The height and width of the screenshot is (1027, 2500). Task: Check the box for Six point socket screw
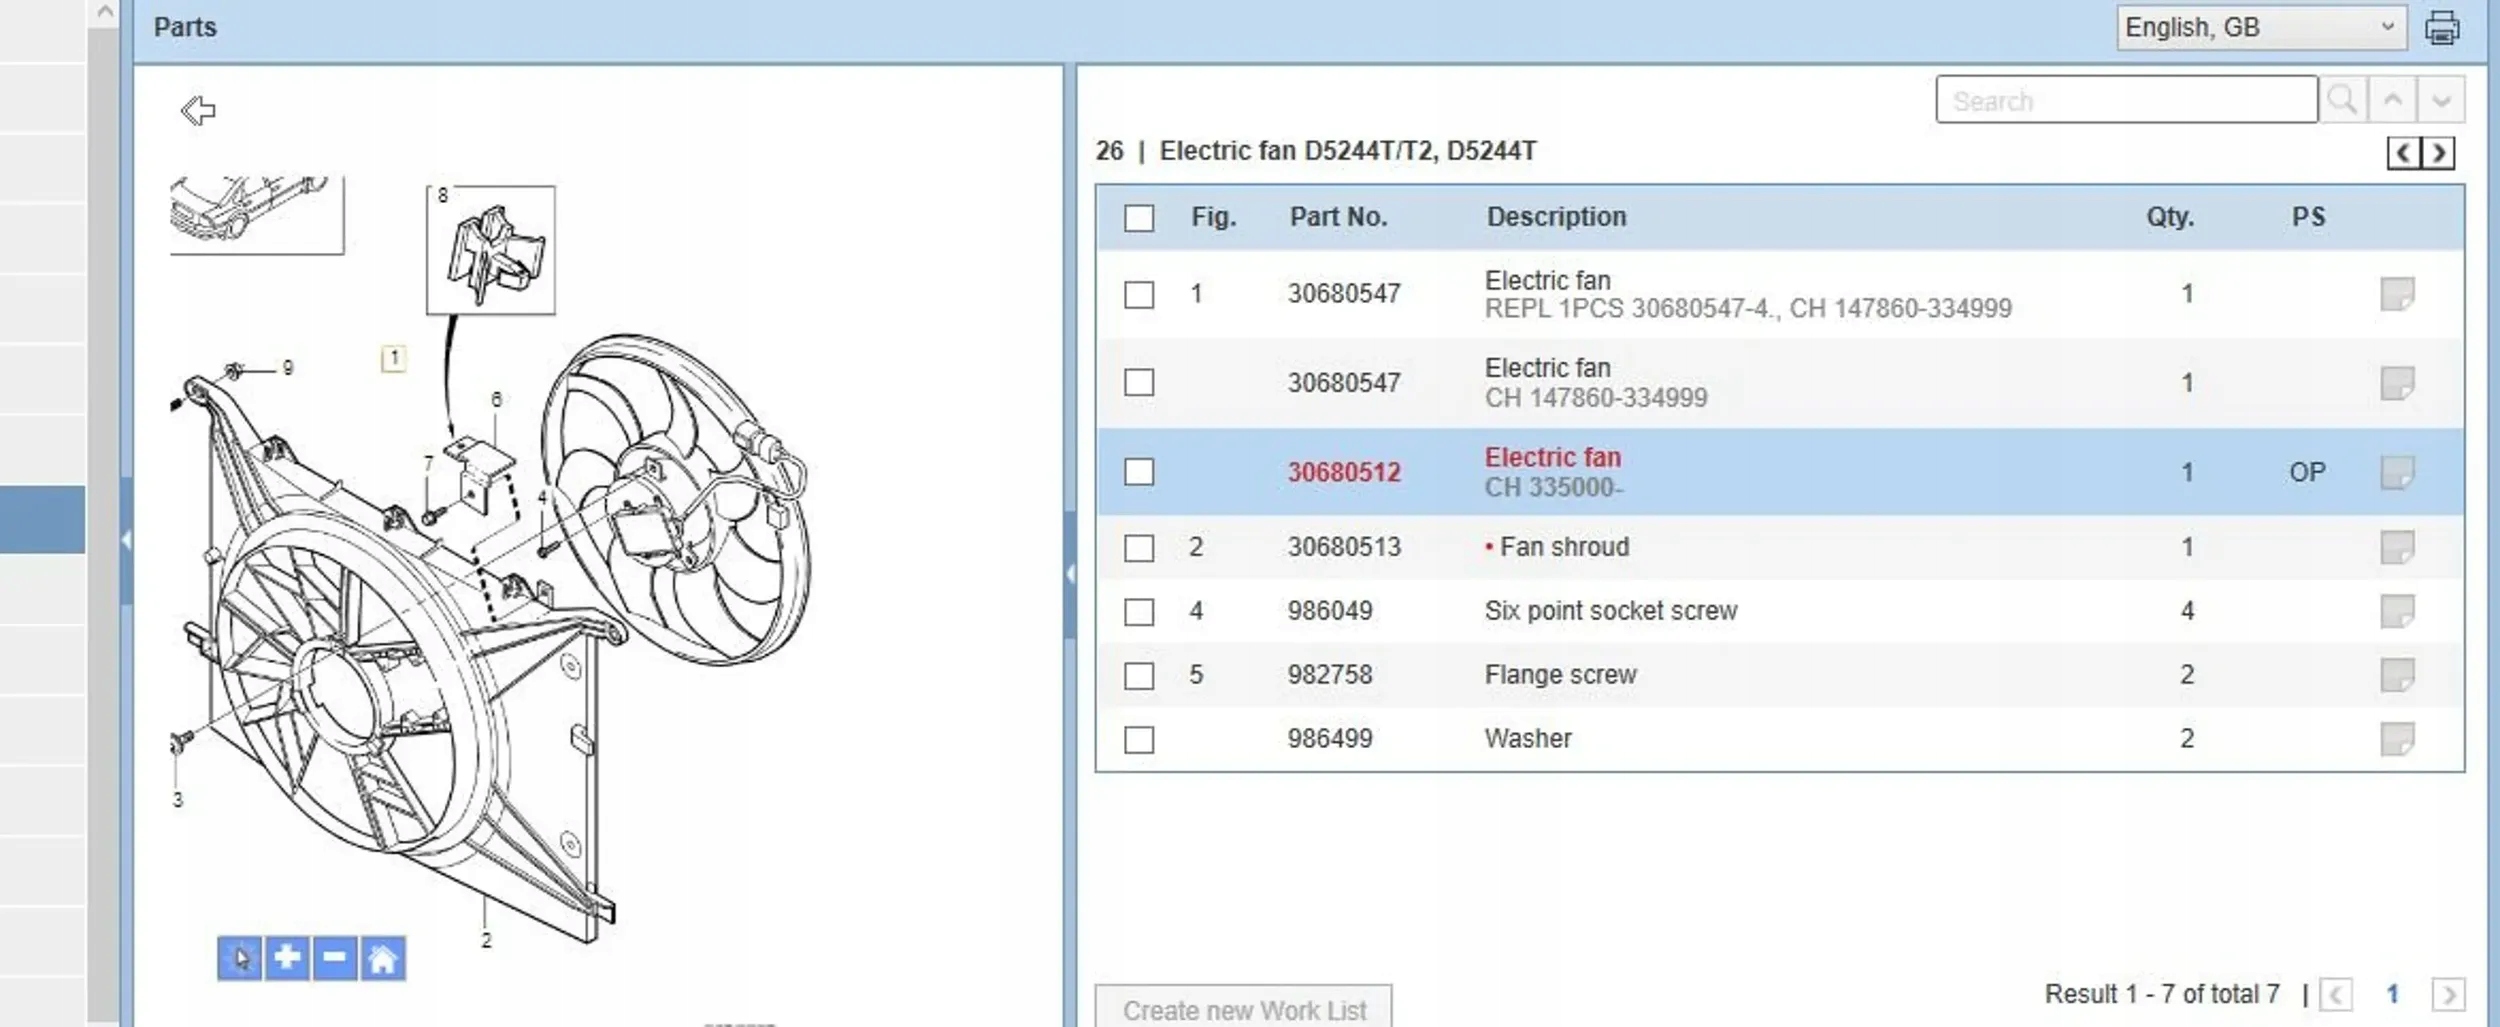pos(1139,612)
